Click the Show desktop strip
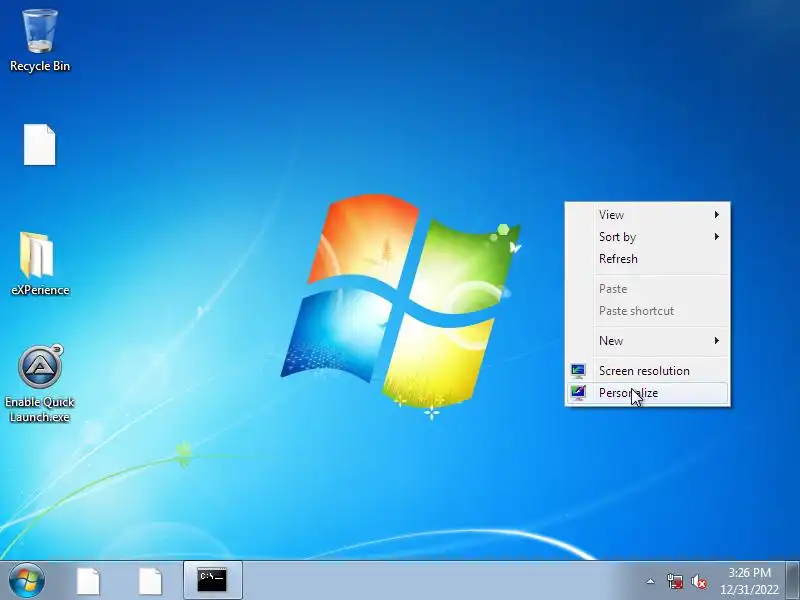Image resolution: width=800 pixels, height=600 pixels. pyautogui.click(x=793, y=581)
